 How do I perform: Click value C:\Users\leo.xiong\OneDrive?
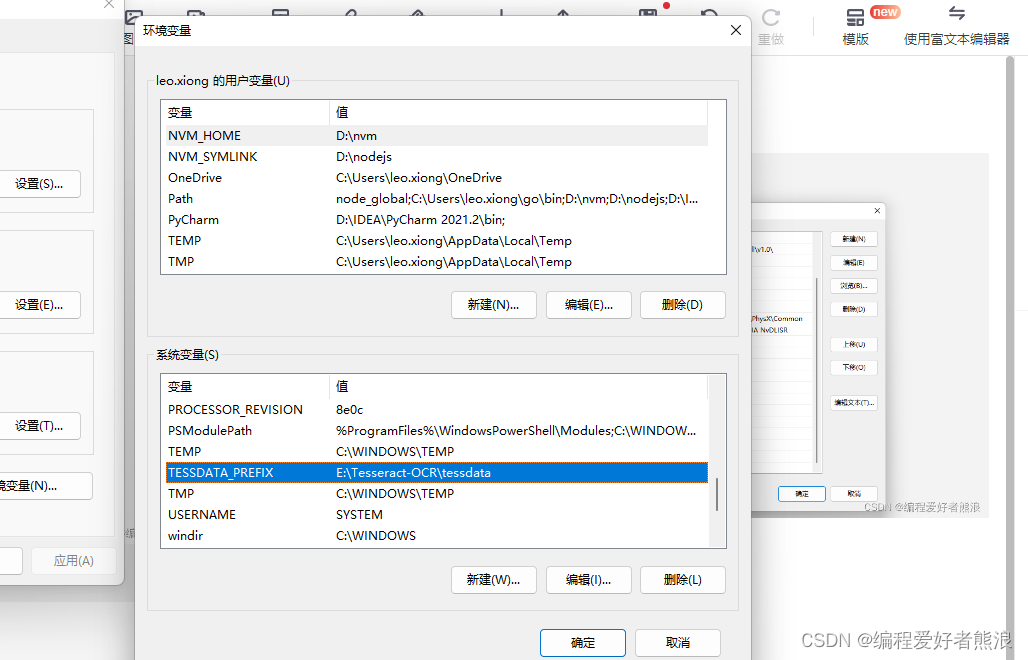click(x=419, y=178)
